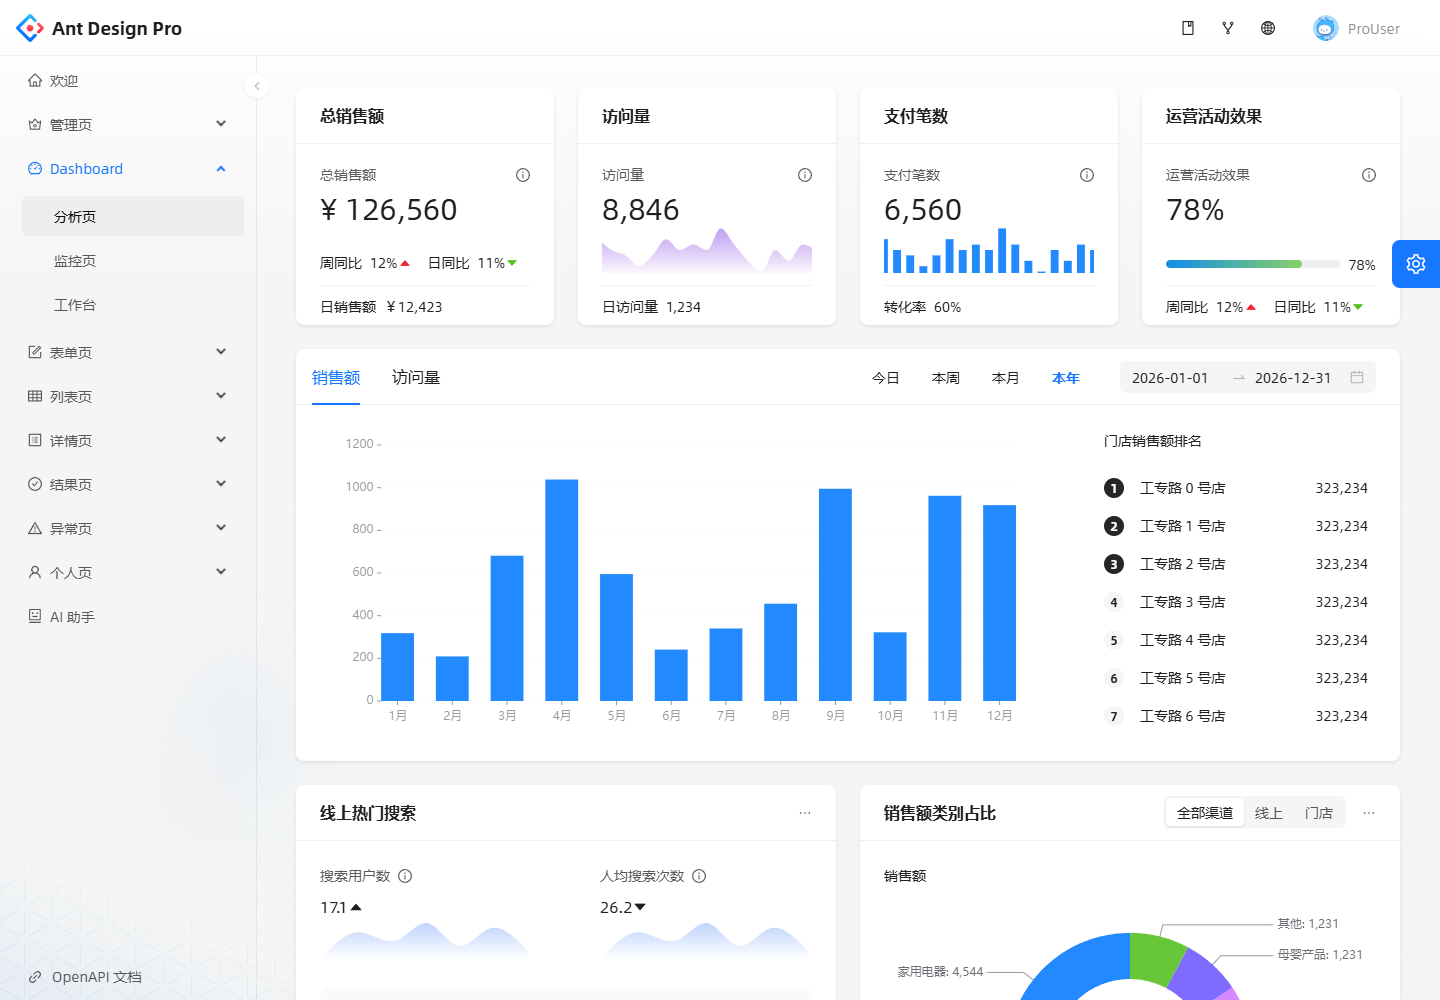
Task: Select 全部渠道 channel option
Action: pos(1205,813)
